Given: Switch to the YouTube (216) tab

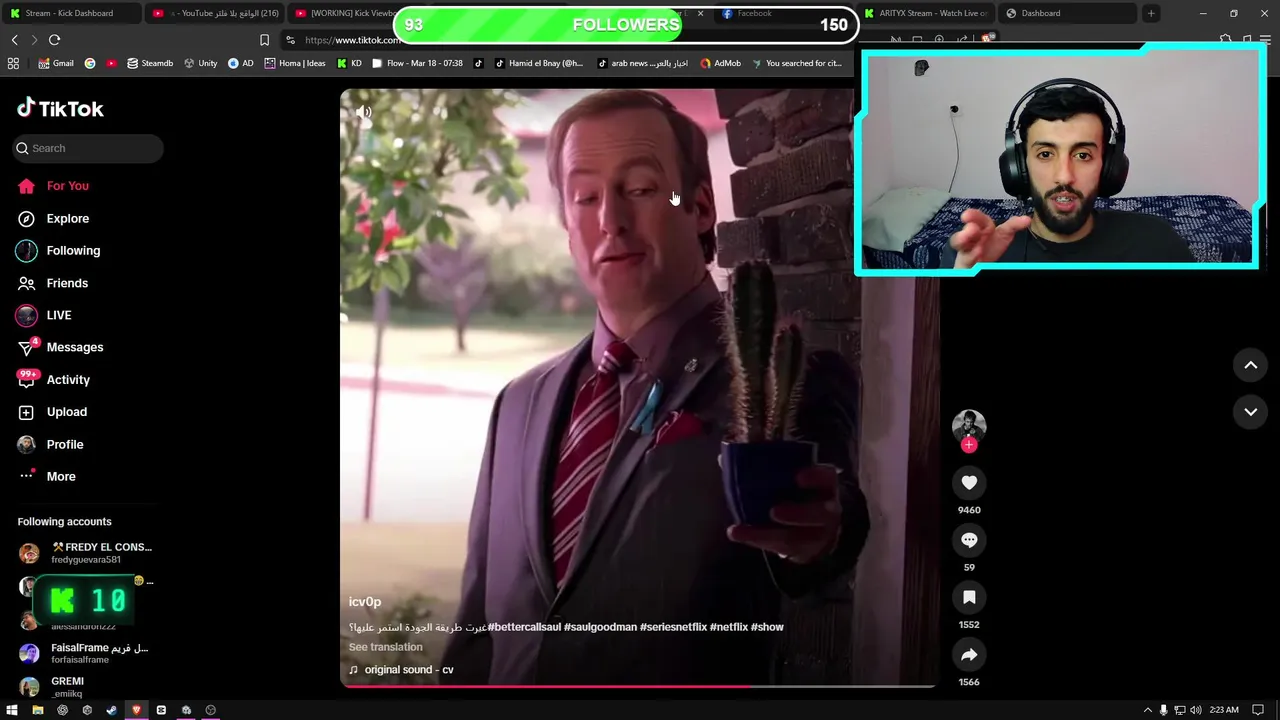Looking at the screenshot, I should (x=216, y=13).
